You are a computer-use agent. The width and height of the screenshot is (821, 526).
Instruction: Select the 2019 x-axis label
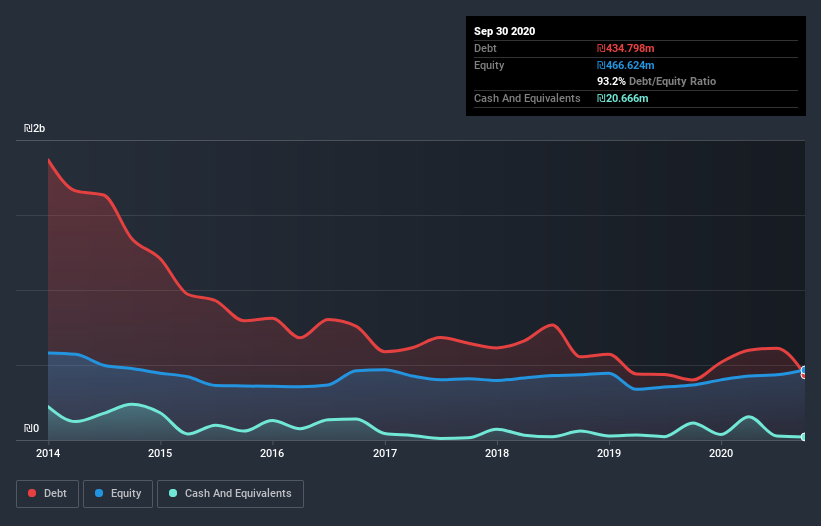tap(609, 453)
